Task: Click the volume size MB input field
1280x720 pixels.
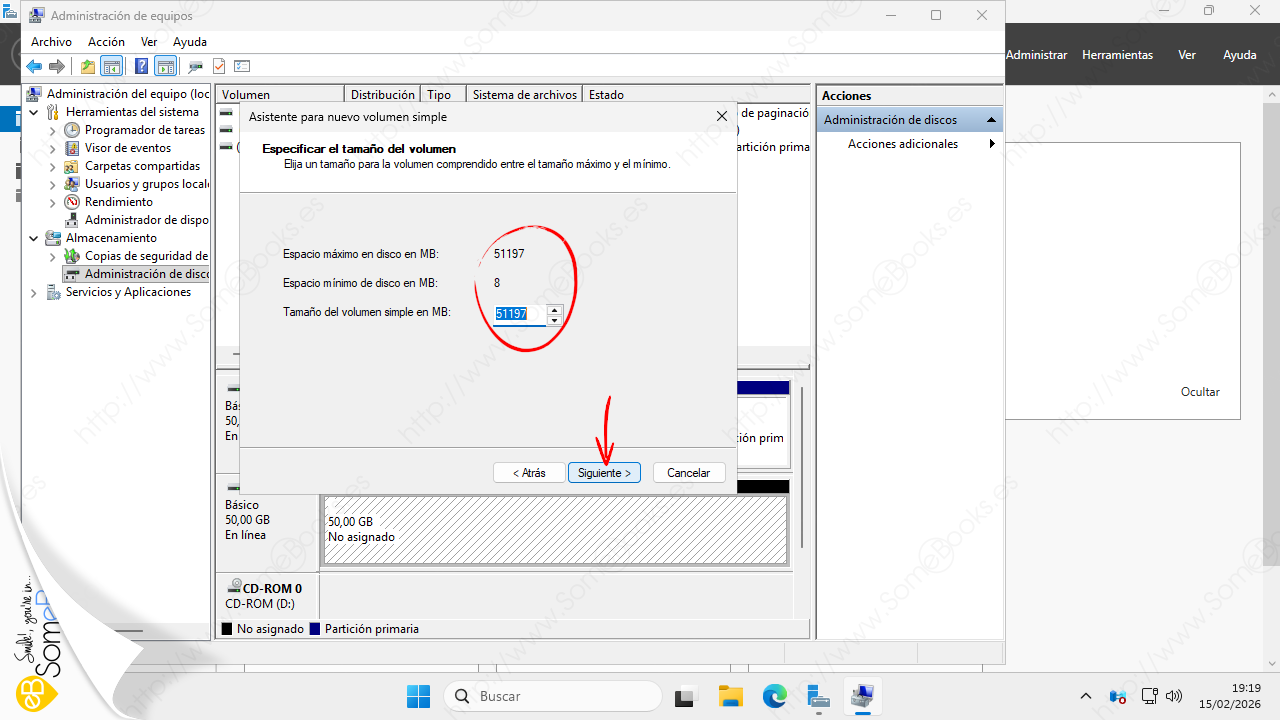Action: point(518,314)
